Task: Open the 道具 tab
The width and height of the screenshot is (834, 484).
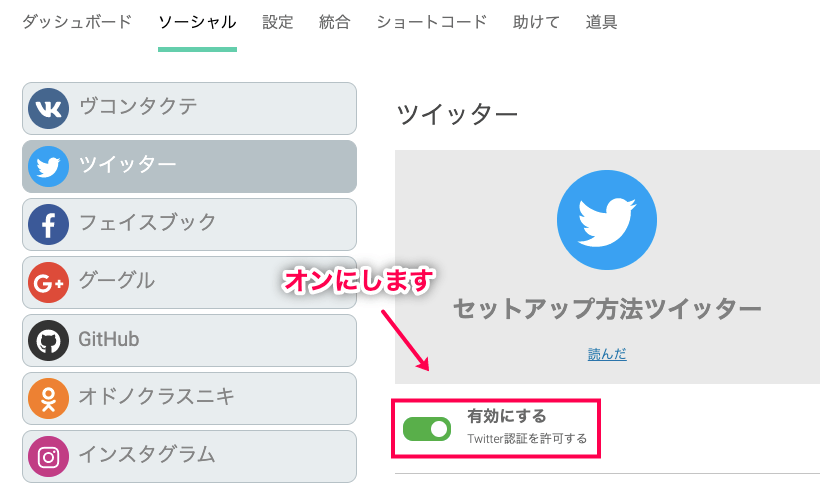Action: (x=601, y=22)
